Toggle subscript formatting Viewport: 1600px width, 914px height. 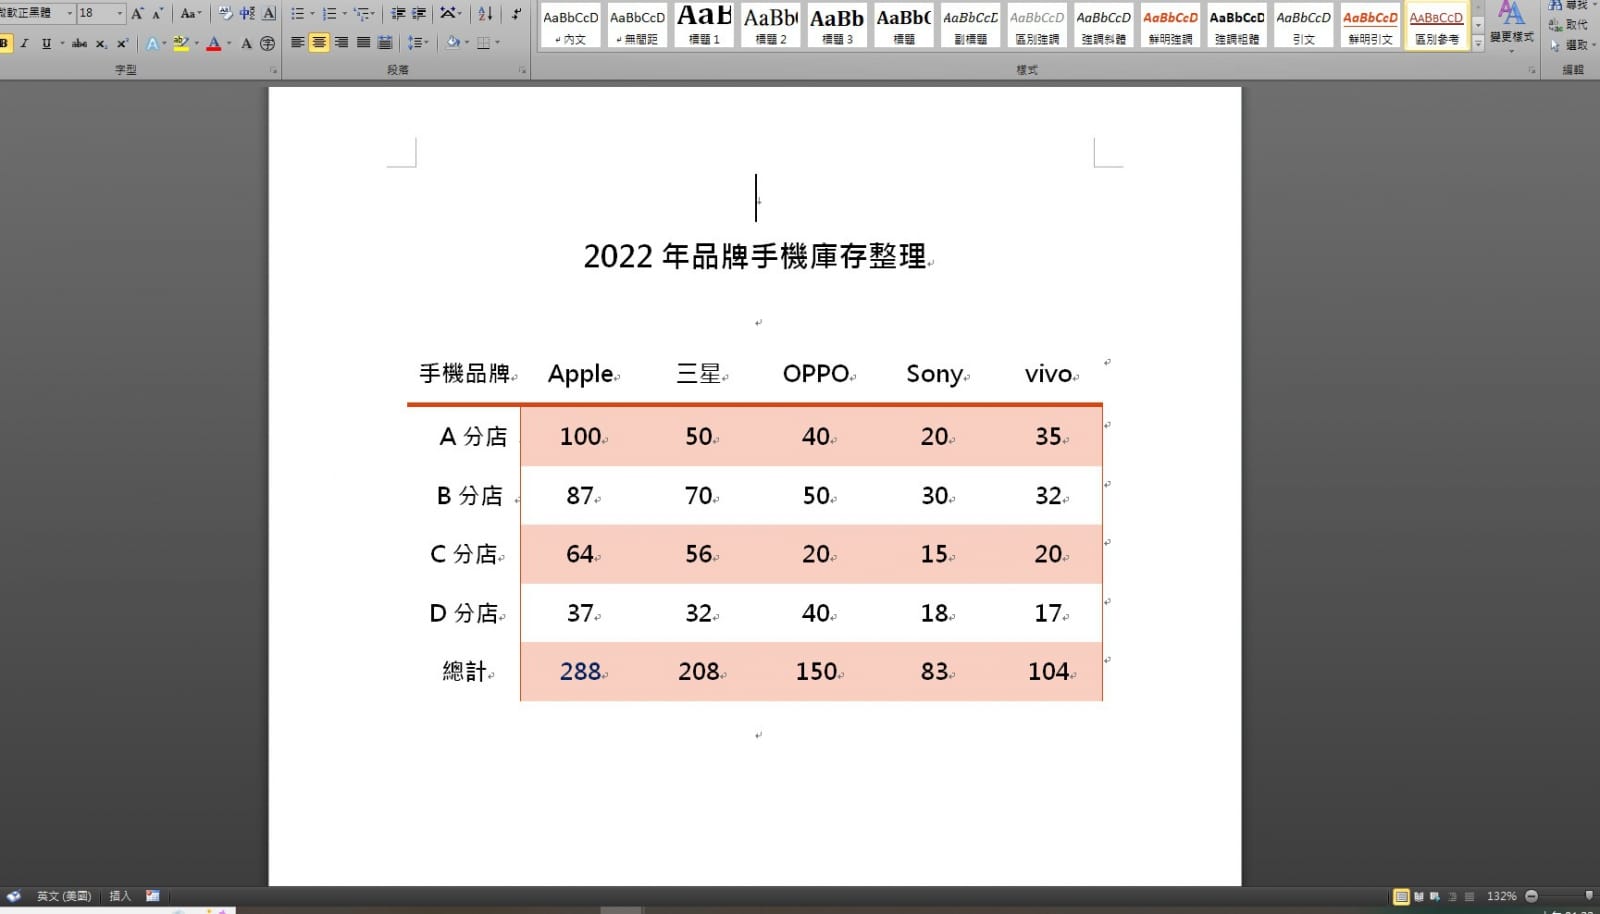101,43
